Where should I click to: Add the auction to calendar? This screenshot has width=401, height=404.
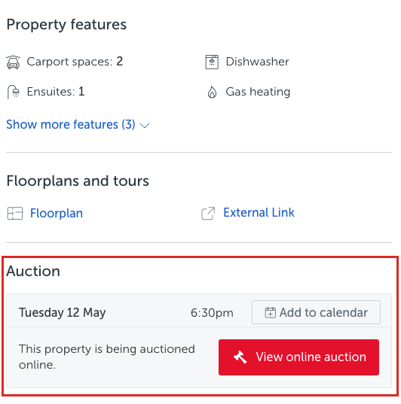tap(316, 312)
